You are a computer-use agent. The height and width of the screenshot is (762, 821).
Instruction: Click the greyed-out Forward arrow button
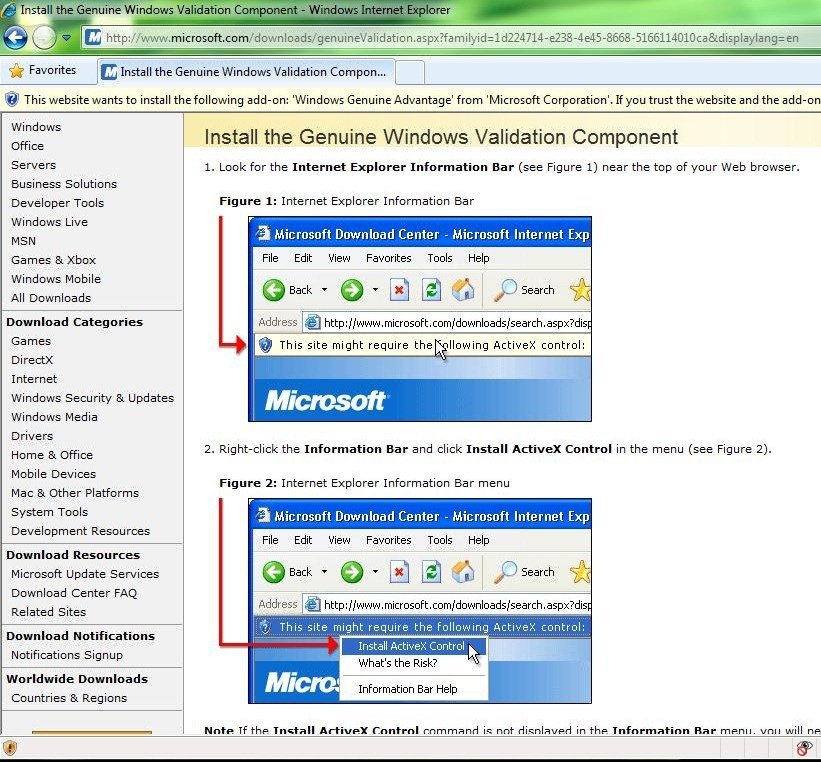click(45, 37)
